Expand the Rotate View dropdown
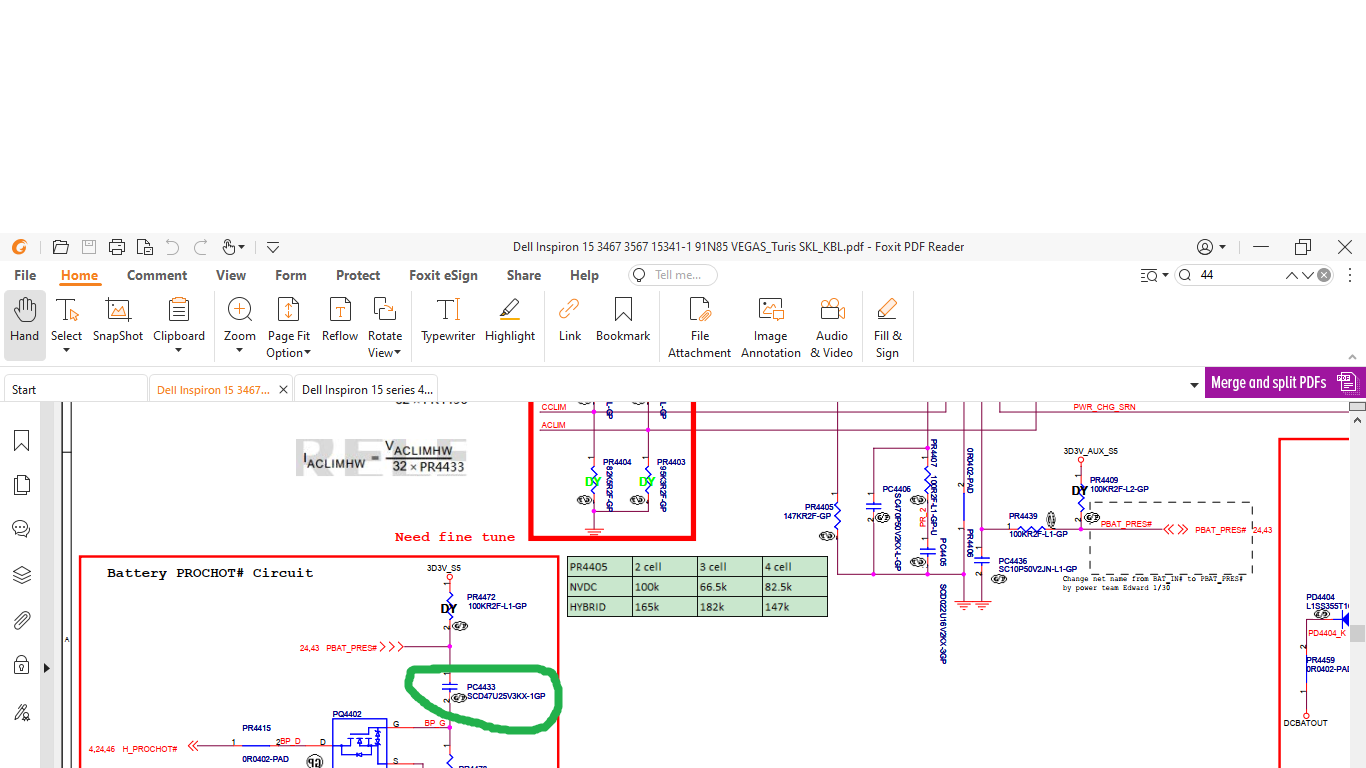This screenshot has width=1366, height=768. (398, 353)
